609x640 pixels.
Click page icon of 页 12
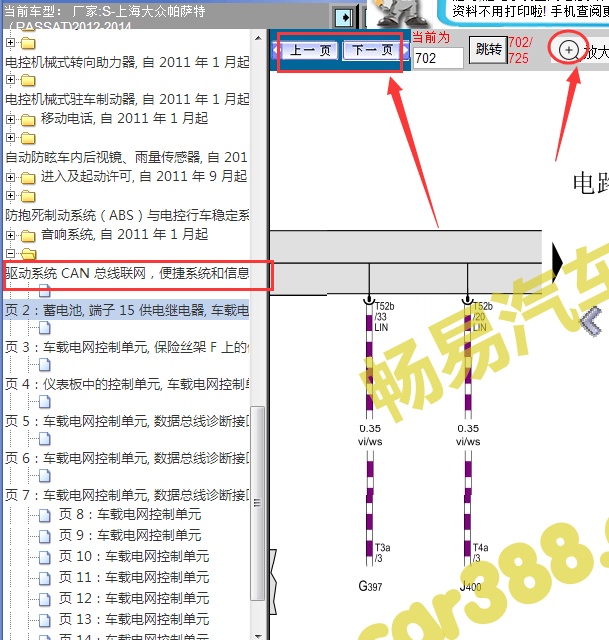click(44, 599)
